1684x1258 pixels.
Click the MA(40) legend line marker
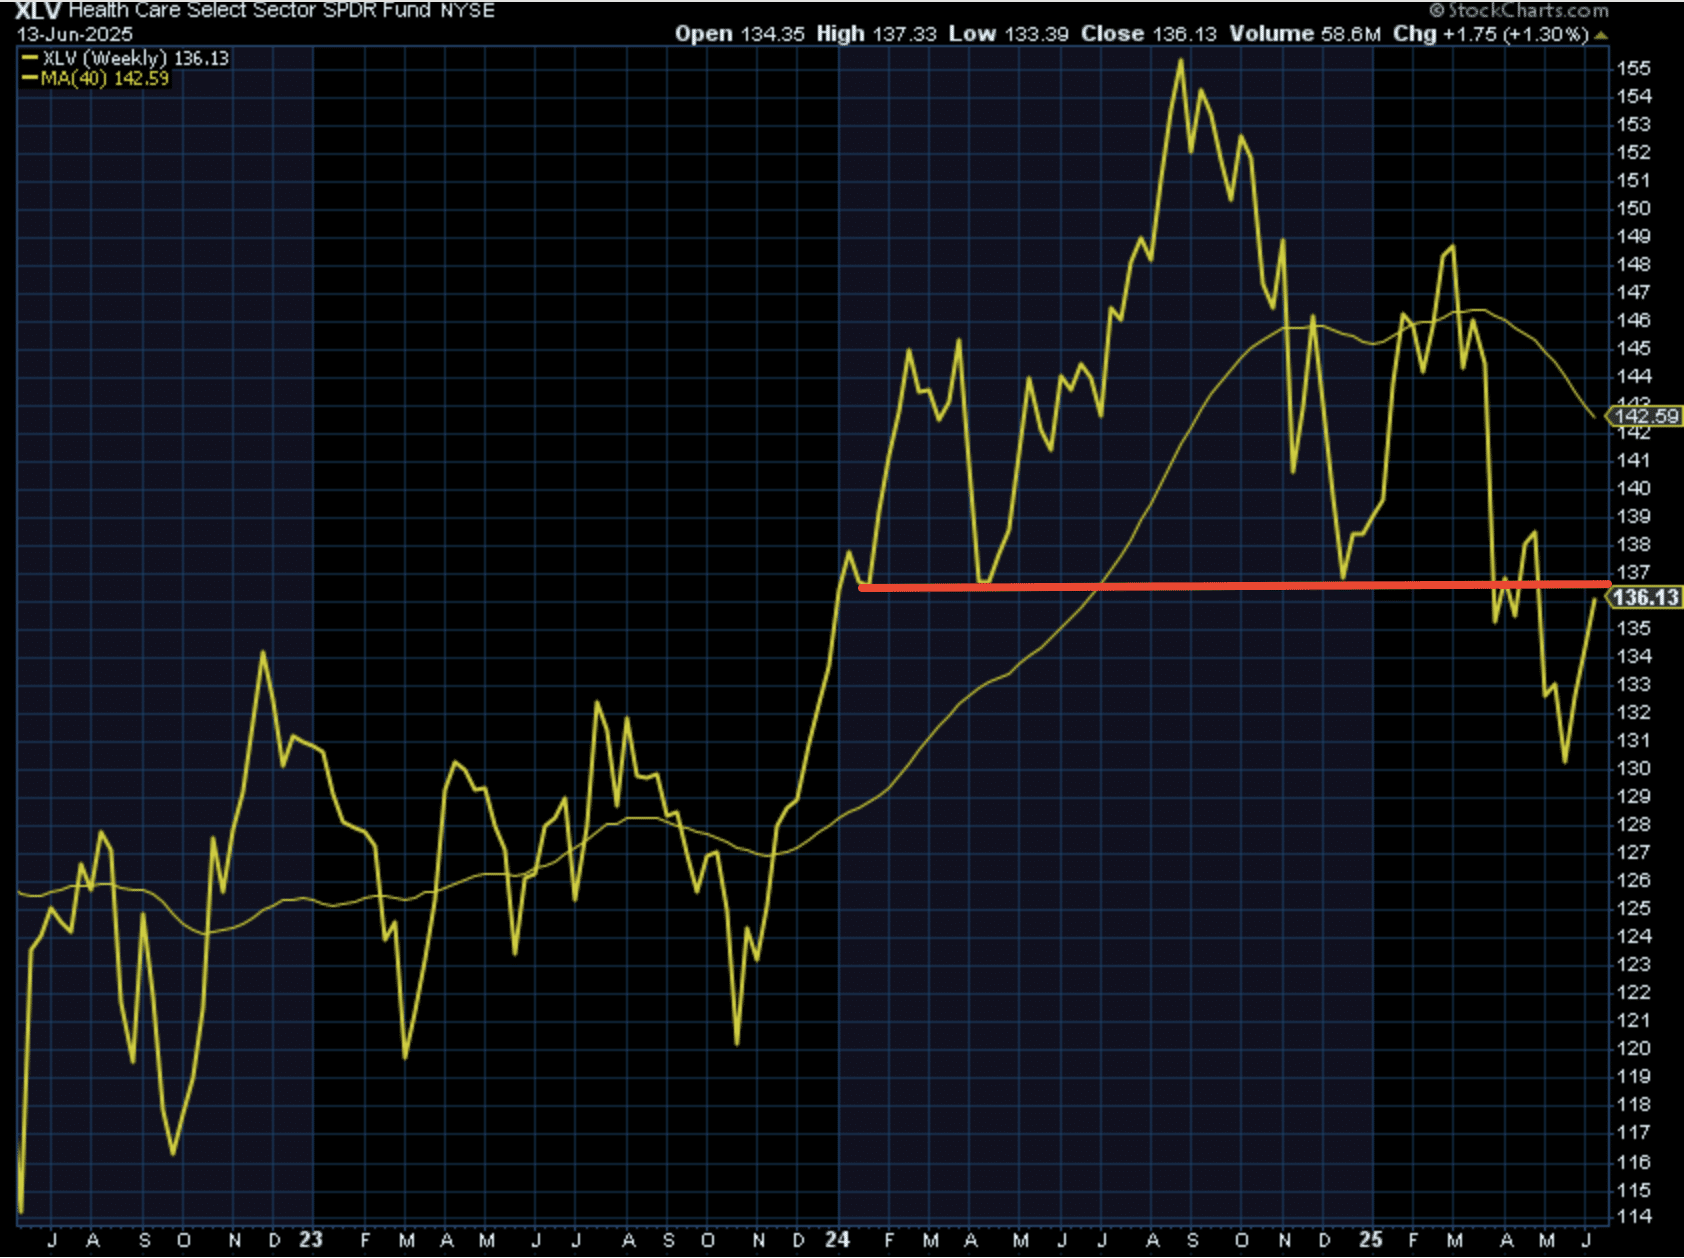point(30,78)
